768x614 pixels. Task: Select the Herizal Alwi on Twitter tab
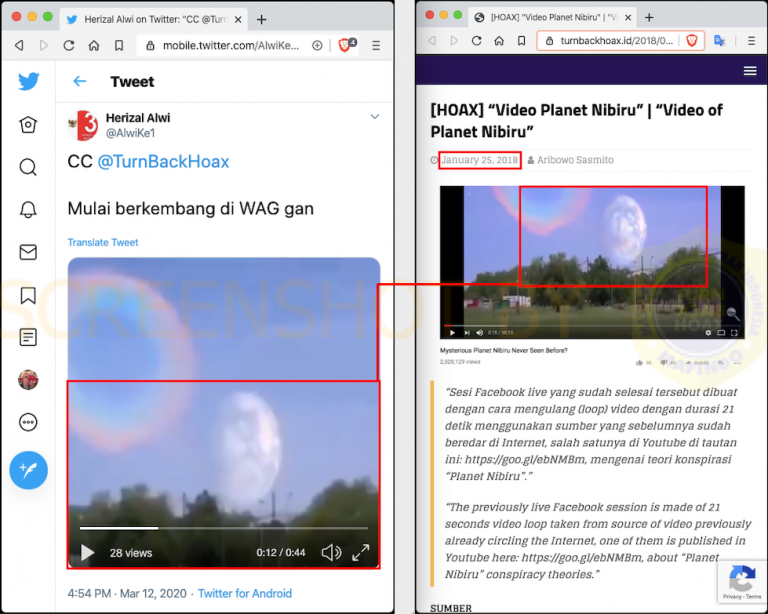[x=155, y=20]
